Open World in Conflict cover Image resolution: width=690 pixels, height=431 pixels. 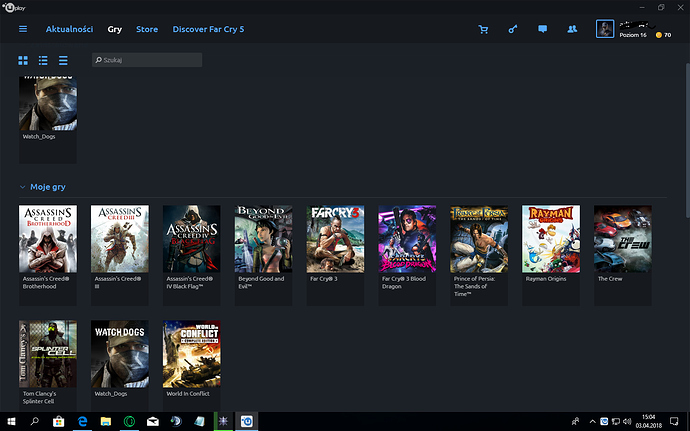tap(192, 354)
